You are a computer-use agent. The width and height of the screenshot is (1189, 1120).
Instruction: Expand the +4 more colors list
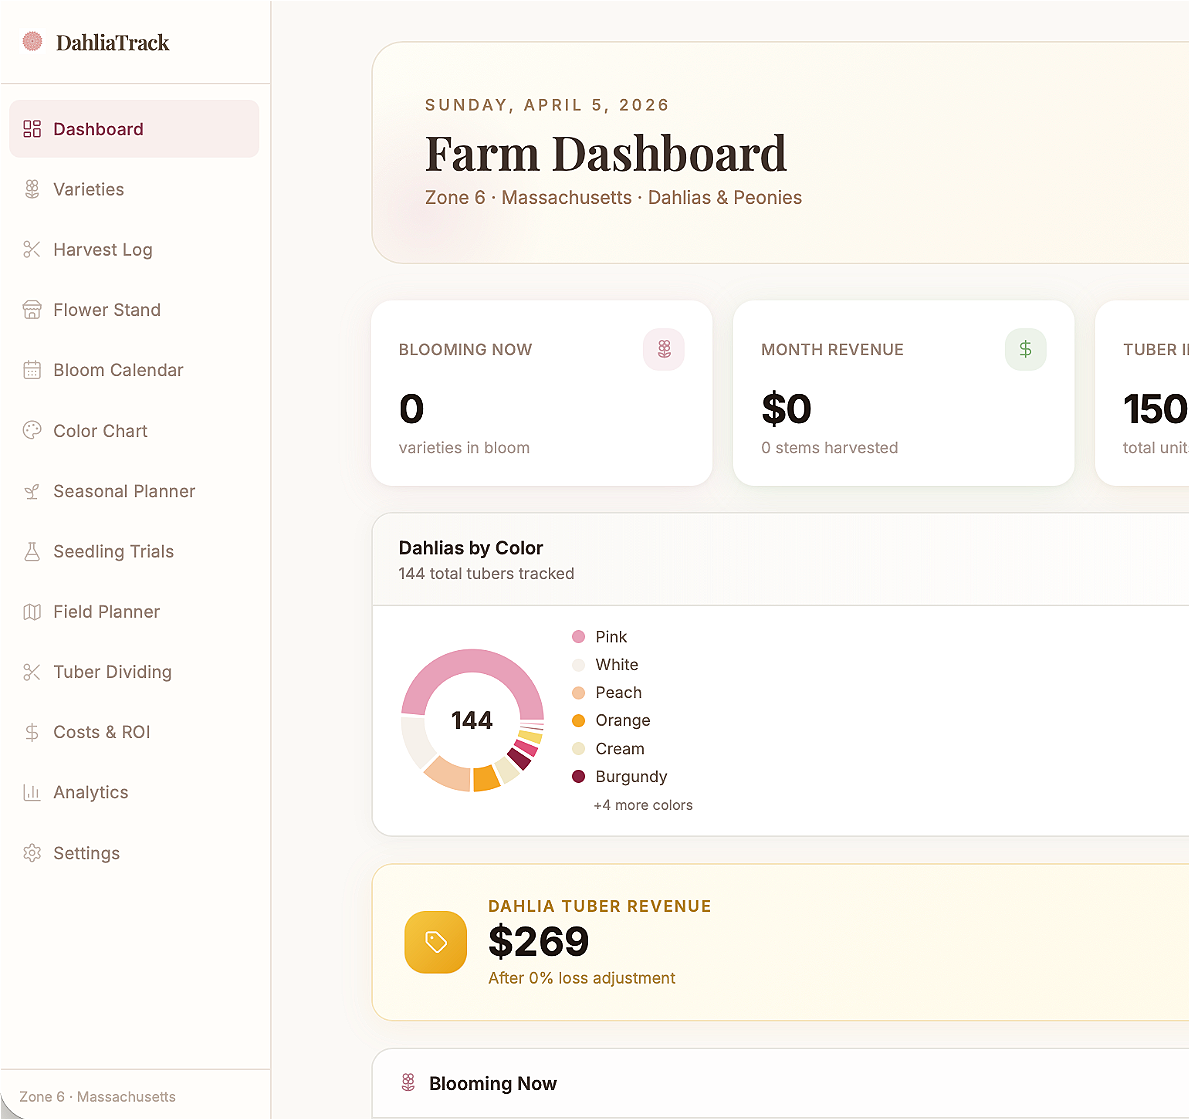point(643,805)
